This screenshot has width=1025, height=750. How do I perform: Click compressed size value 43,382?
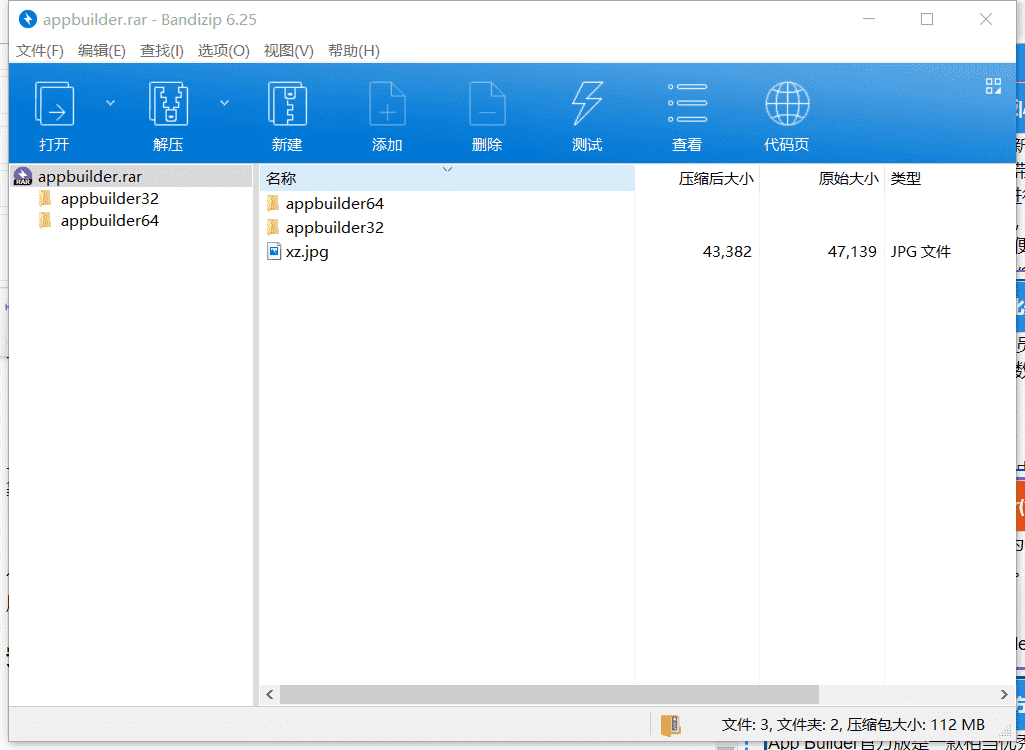pos(727,252)
